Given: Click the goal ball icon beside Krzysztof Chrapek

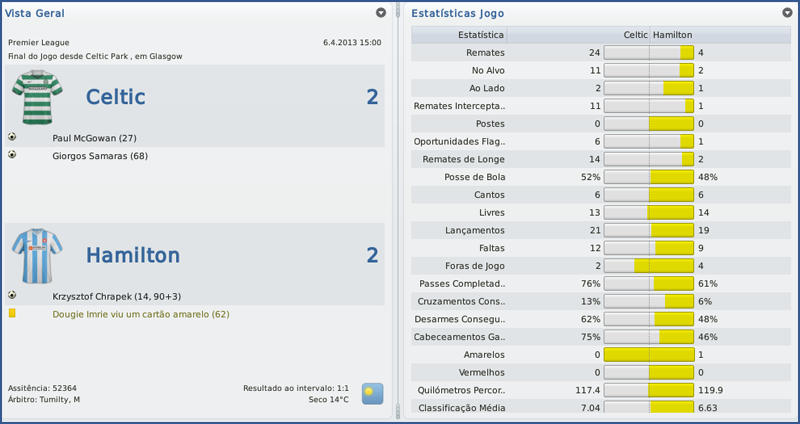Looking at the screenshot, I should click(x=12, y=295).
